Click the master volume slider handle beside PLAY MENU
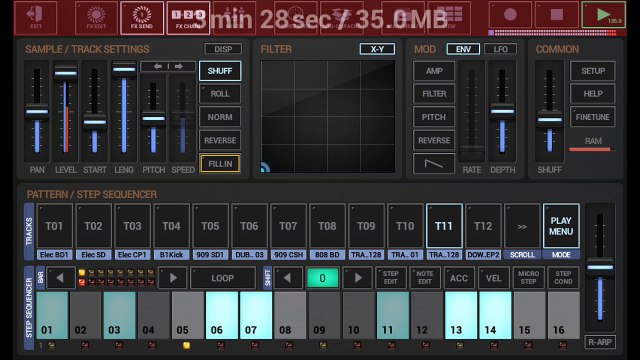The height and width of the screenshot is (360, 640). pyautogui.click(x=600, y=267)
